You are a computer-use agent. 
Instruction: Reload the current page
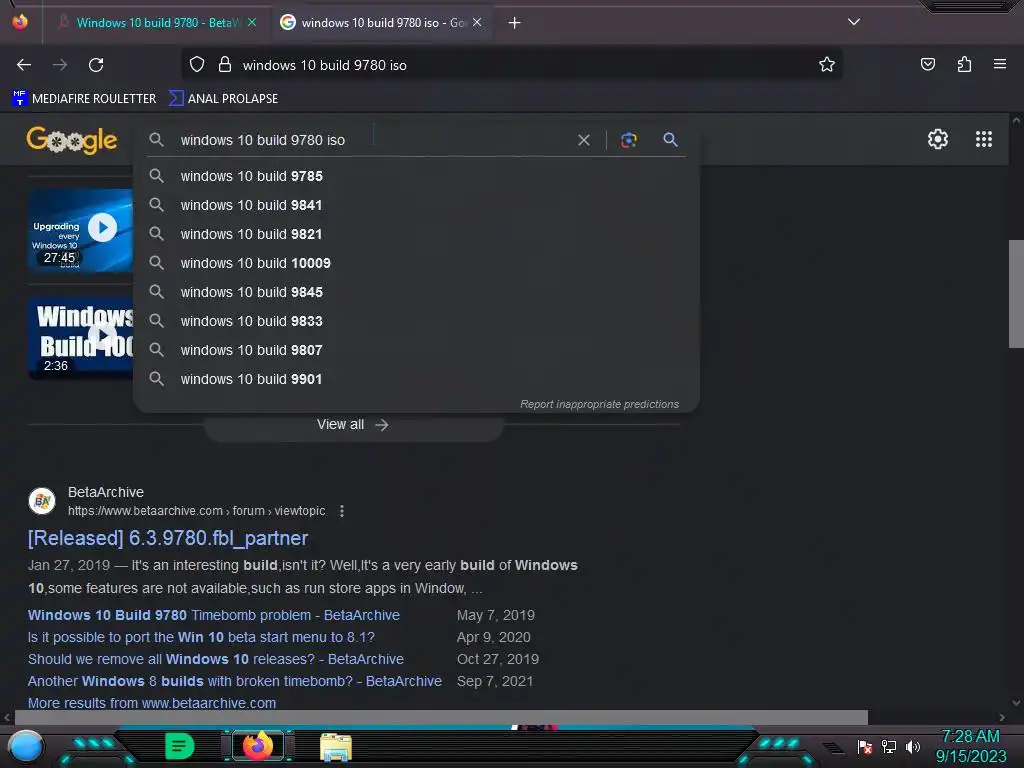click(96, 65)
